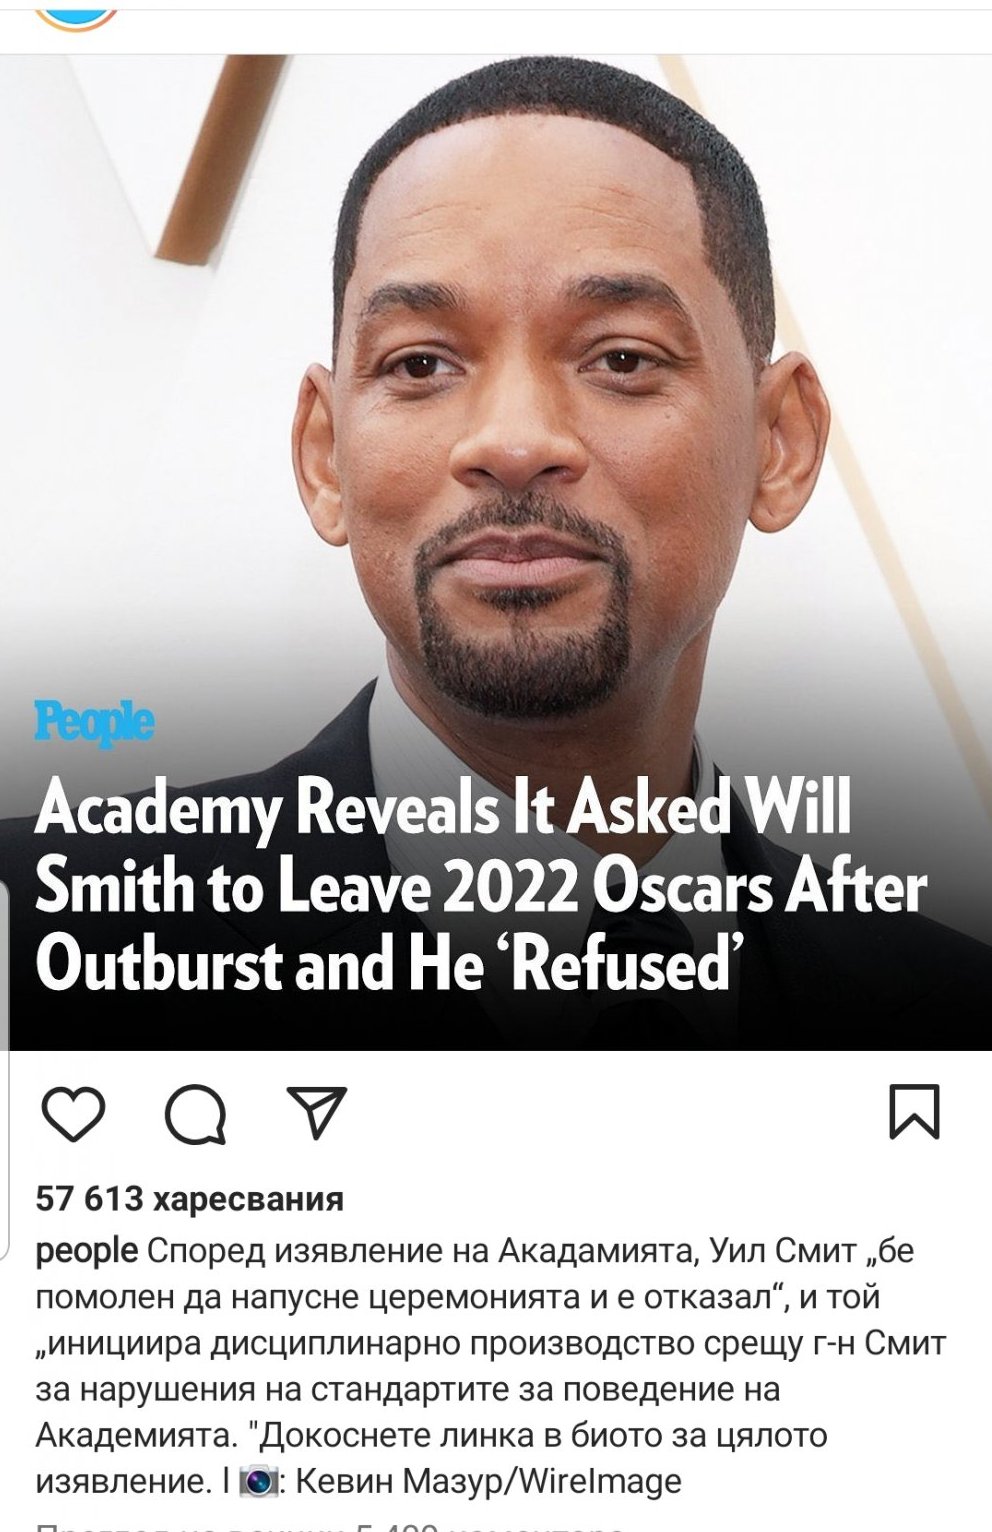Tap the Кевин Мазур/WireImage photo credit
The width and height of the screenshot is (992, 1532).
[488, 1481]
